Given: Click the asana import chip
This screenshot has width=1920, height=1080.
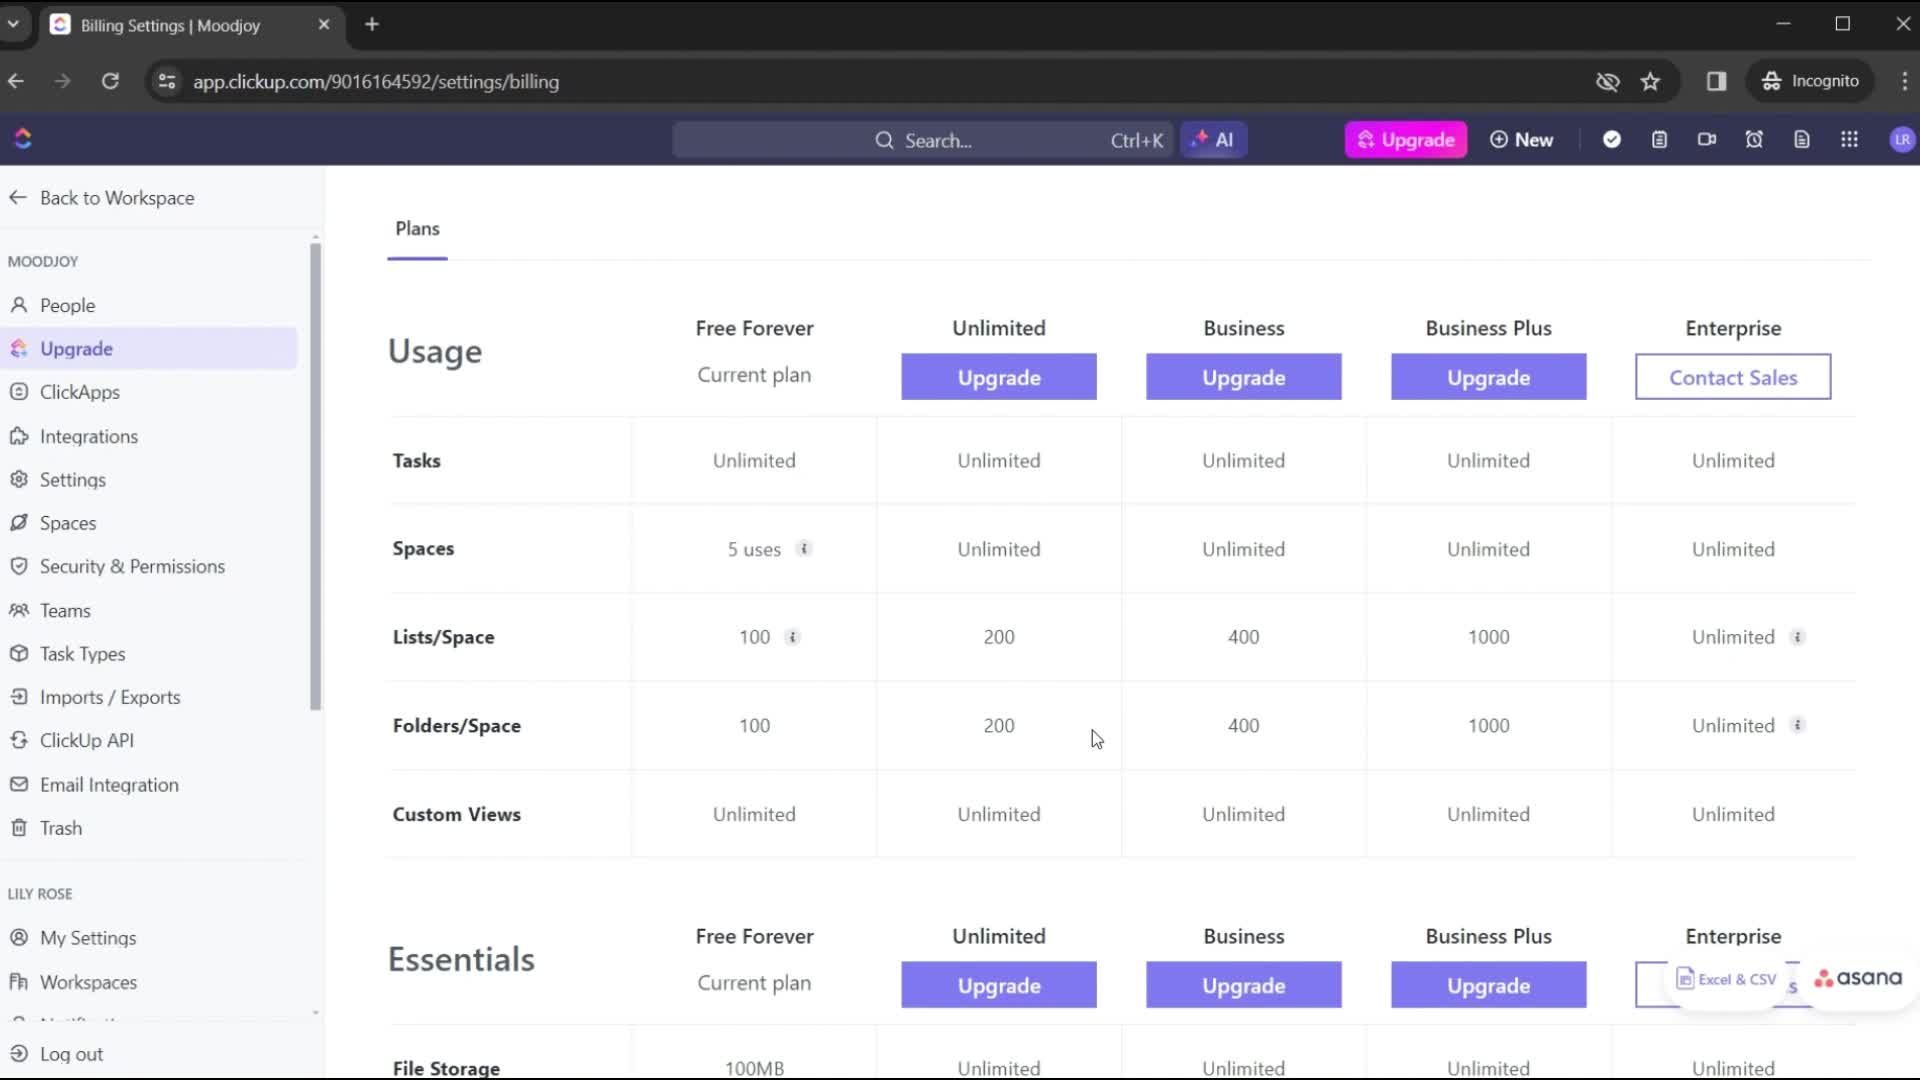Looking at the screenshot, I should 1858,979.
